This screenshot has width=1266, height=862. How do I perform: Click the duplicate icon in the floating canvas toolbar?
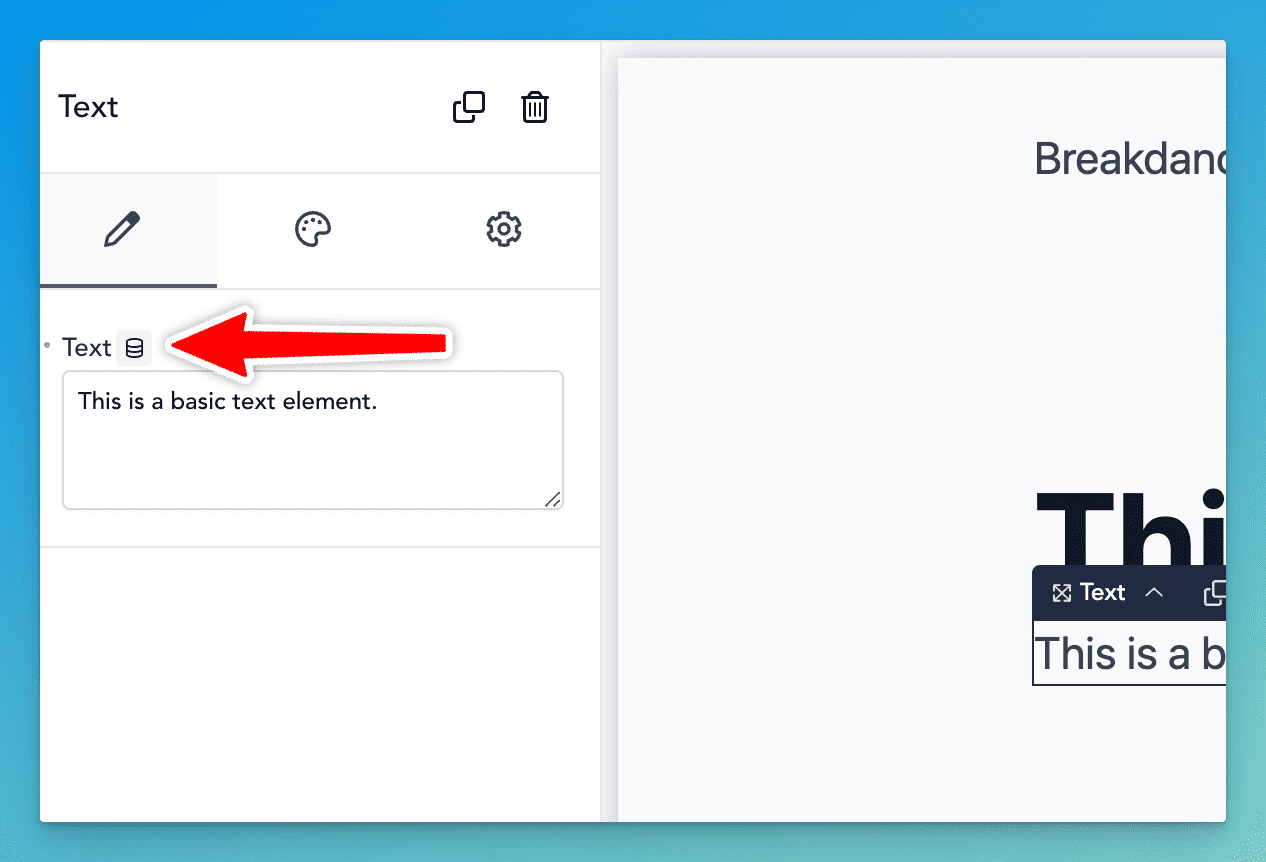(1215, 593)
